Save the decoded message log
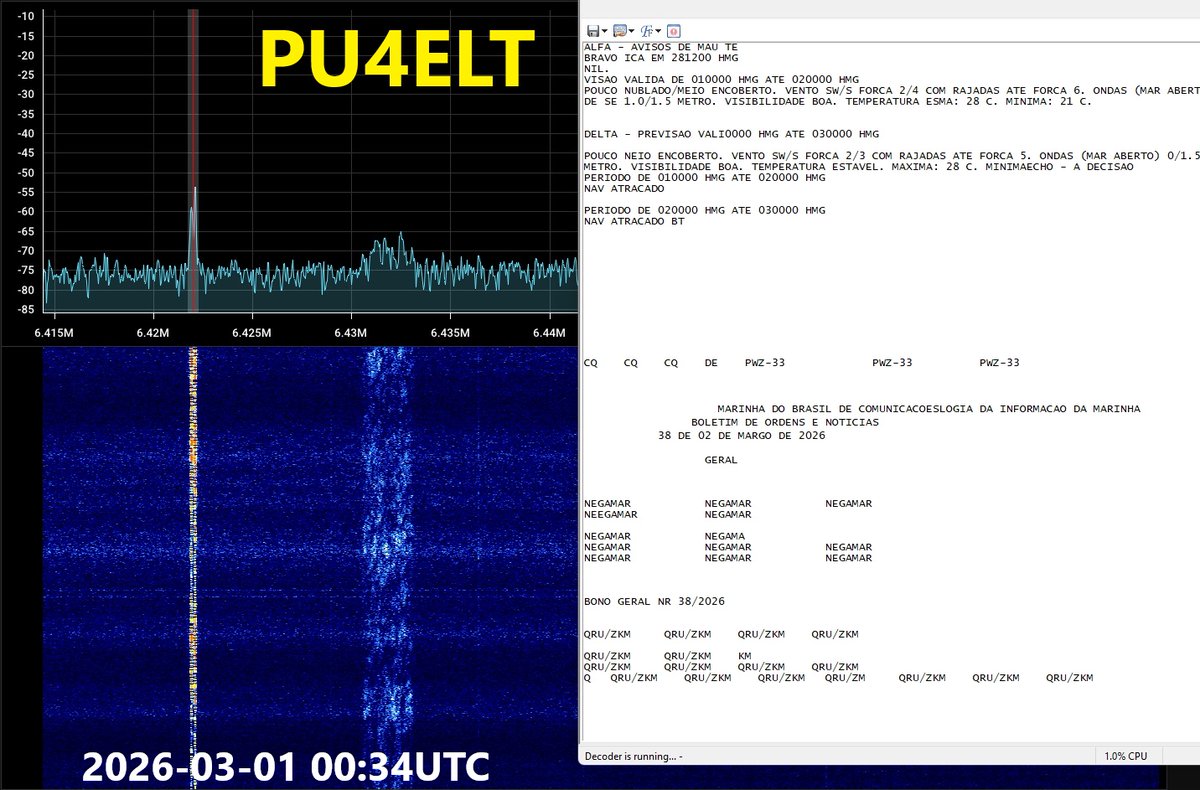The width and height of the screenshot is (1200, 790). click(x=593, y=30)
